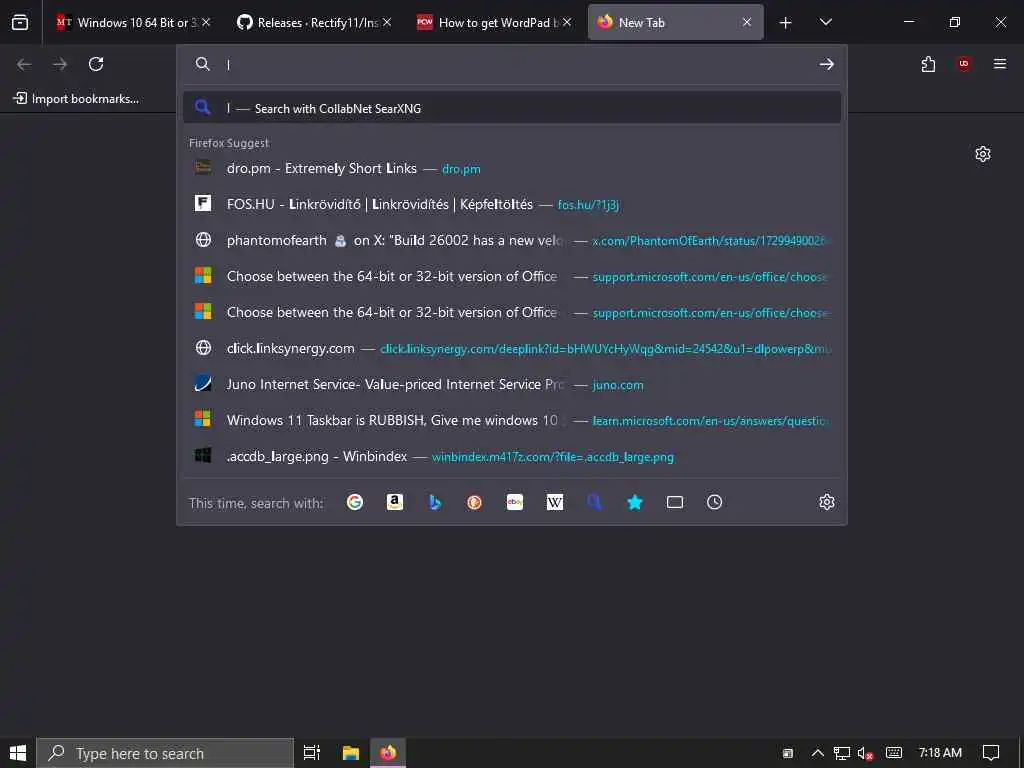
Task: Show hidden system tray icons chevron
Action: (x=817, y=753)
